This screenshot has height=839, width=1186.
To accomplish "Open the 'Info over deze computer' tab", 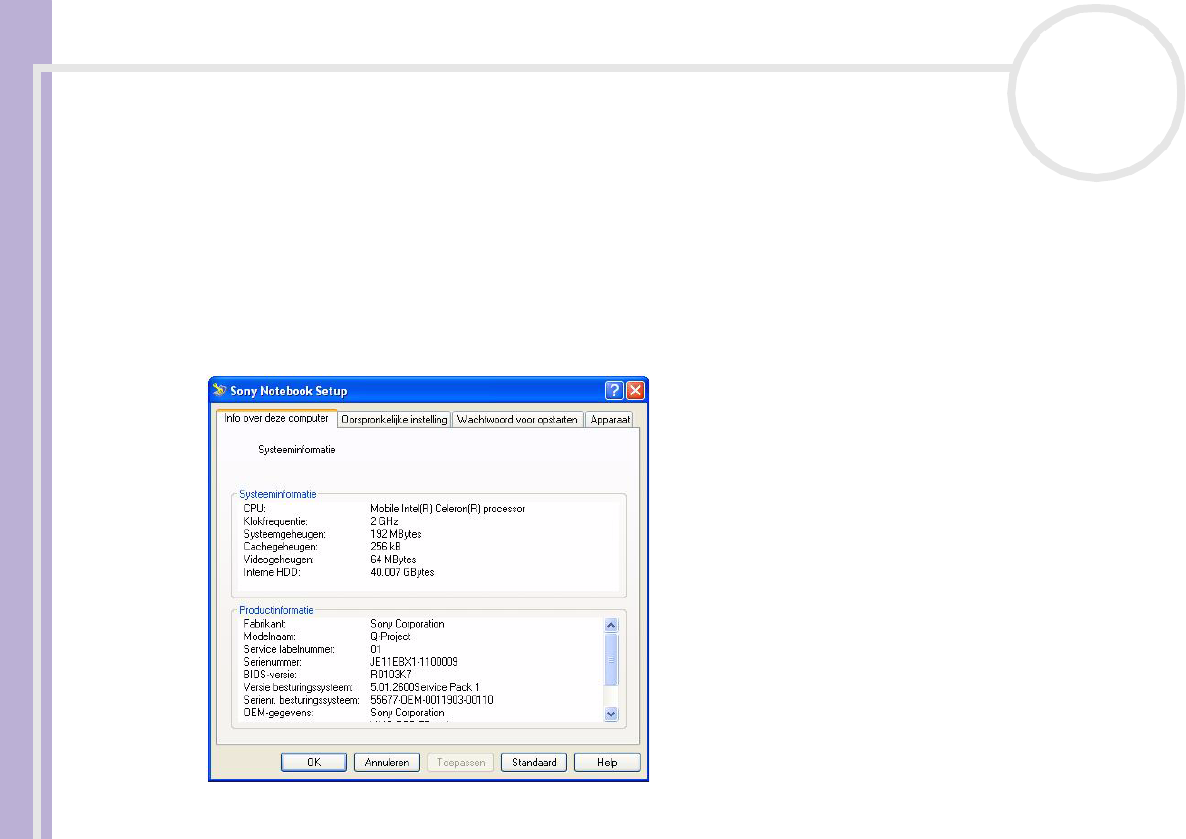I will pos(276,418).
